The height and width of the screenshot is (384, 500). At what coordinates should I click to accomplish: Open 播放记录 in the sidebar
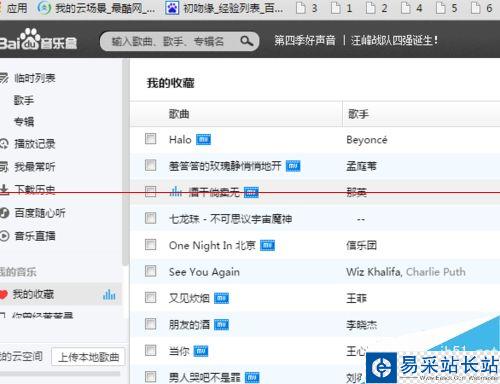click(x=34, y=144)
